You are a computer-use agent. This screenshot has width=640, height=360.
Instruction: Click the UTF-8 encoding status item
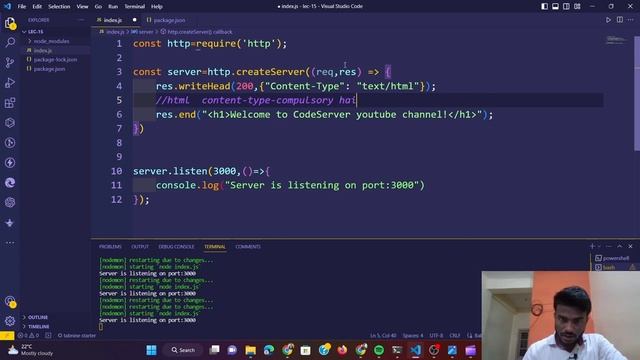[x=436, y=336]
